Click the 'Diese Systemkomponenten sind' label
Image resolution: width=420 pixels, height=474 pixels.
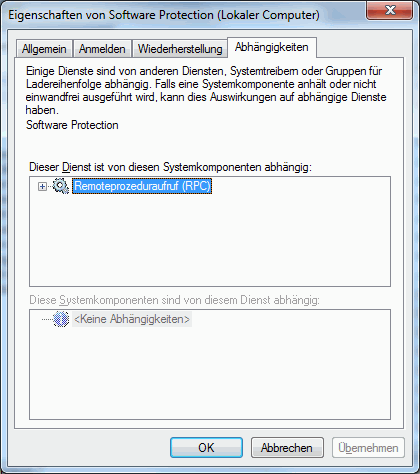[x=174, y=300]
